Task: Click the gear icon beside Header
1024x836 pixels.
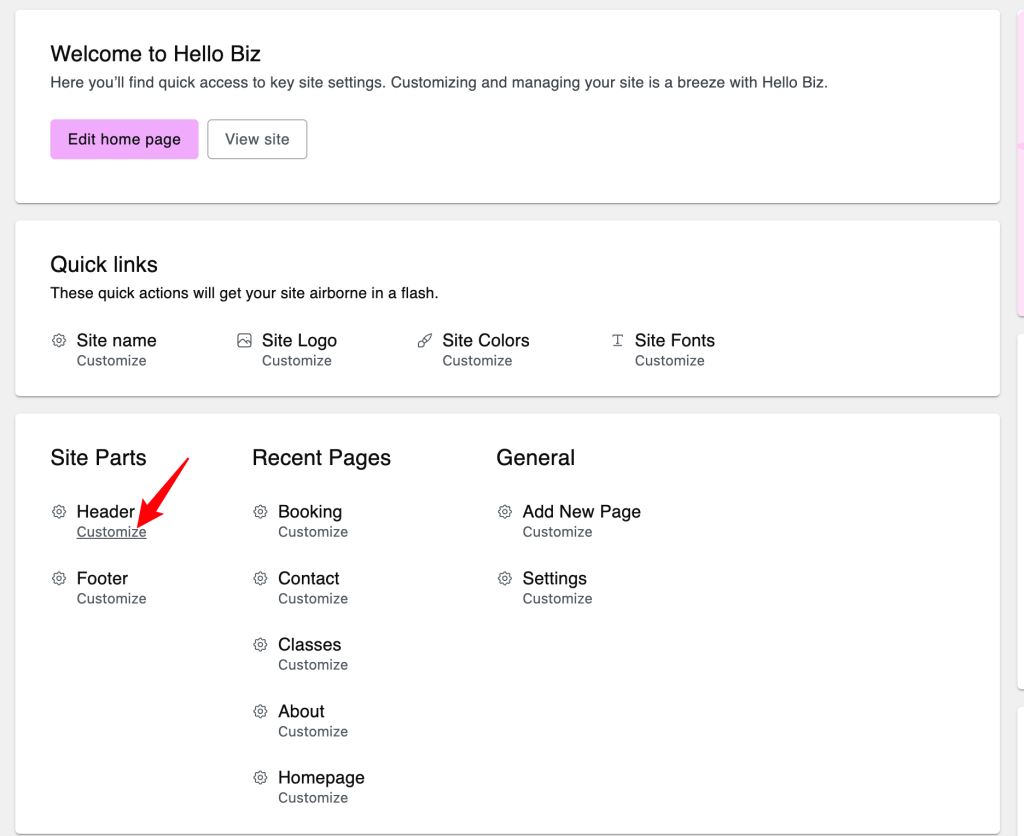Action: pyautogui.click(x=59, y=511)
